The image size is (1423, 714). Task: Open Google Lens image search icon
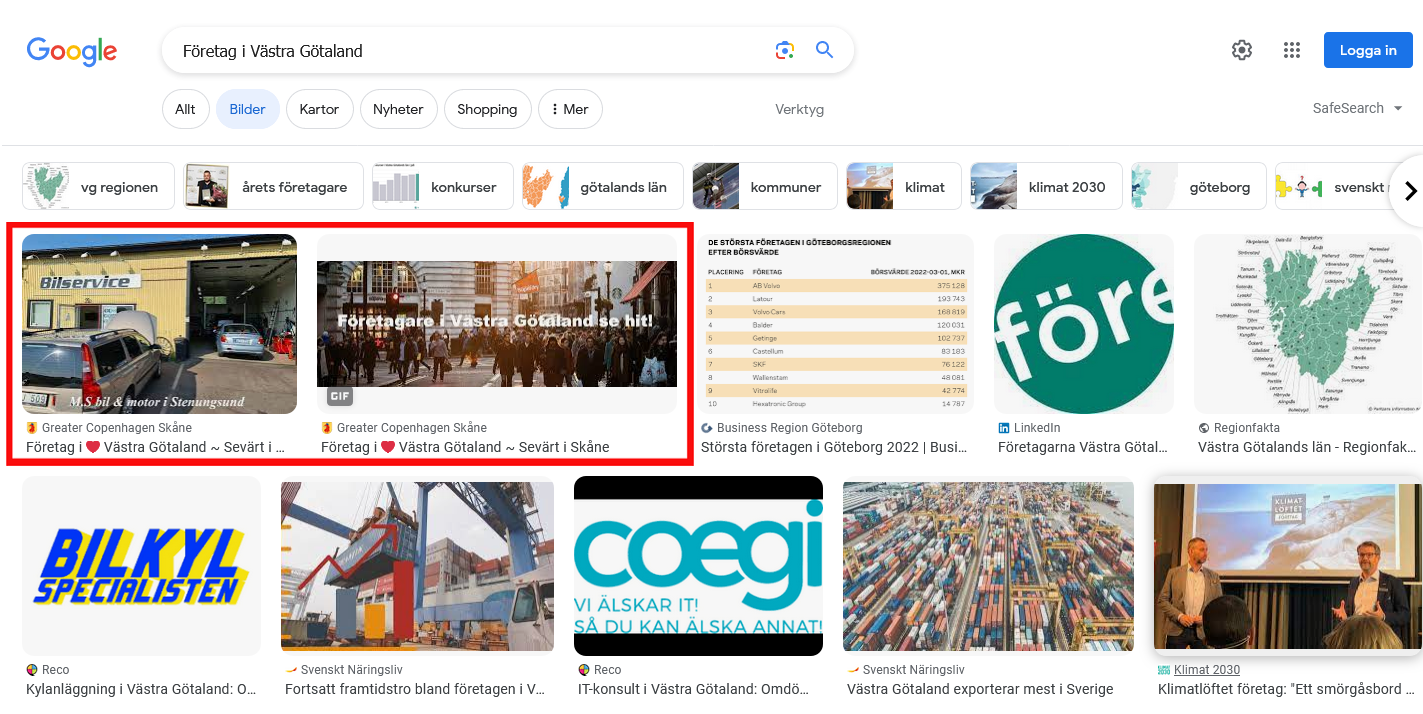tap(785, 50)
